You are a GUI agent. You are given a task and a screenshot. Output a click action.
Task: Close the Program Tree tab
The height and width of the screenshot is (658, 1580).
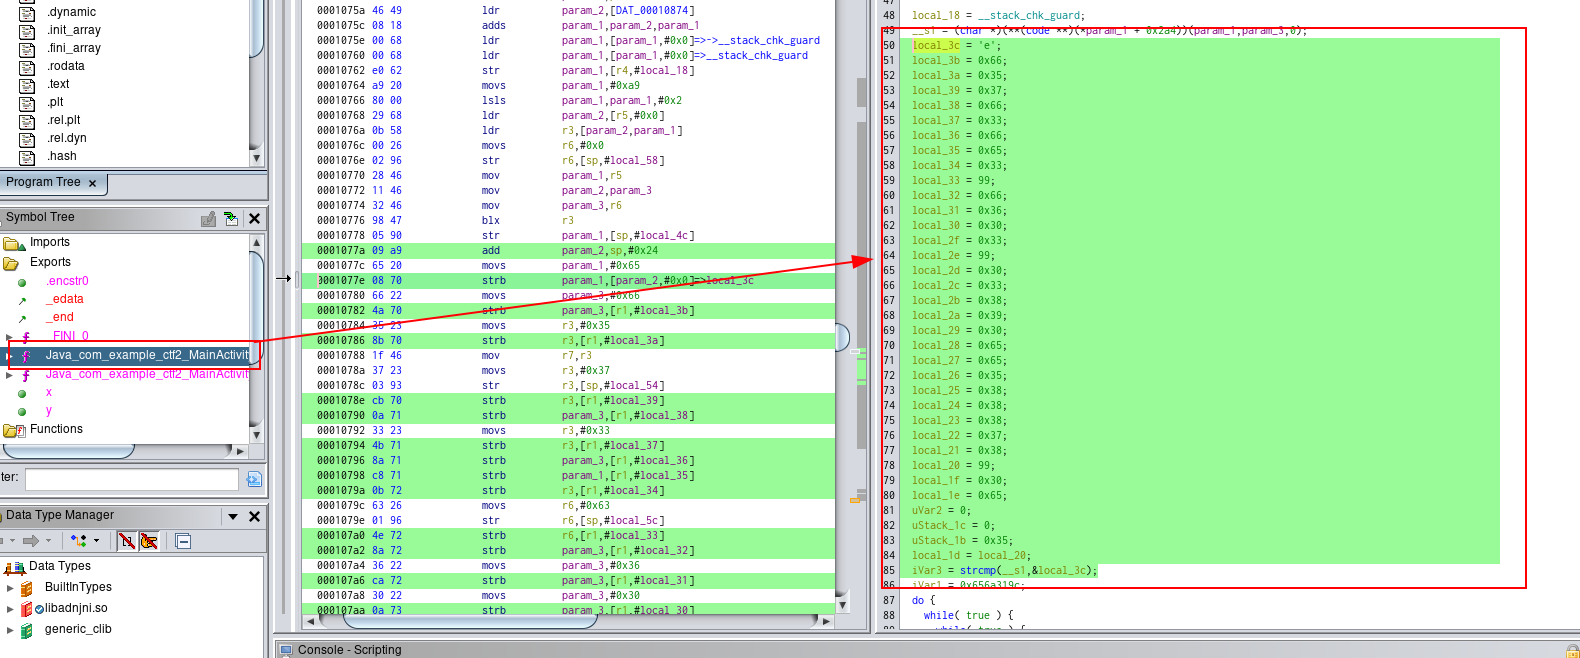[93, 184]
